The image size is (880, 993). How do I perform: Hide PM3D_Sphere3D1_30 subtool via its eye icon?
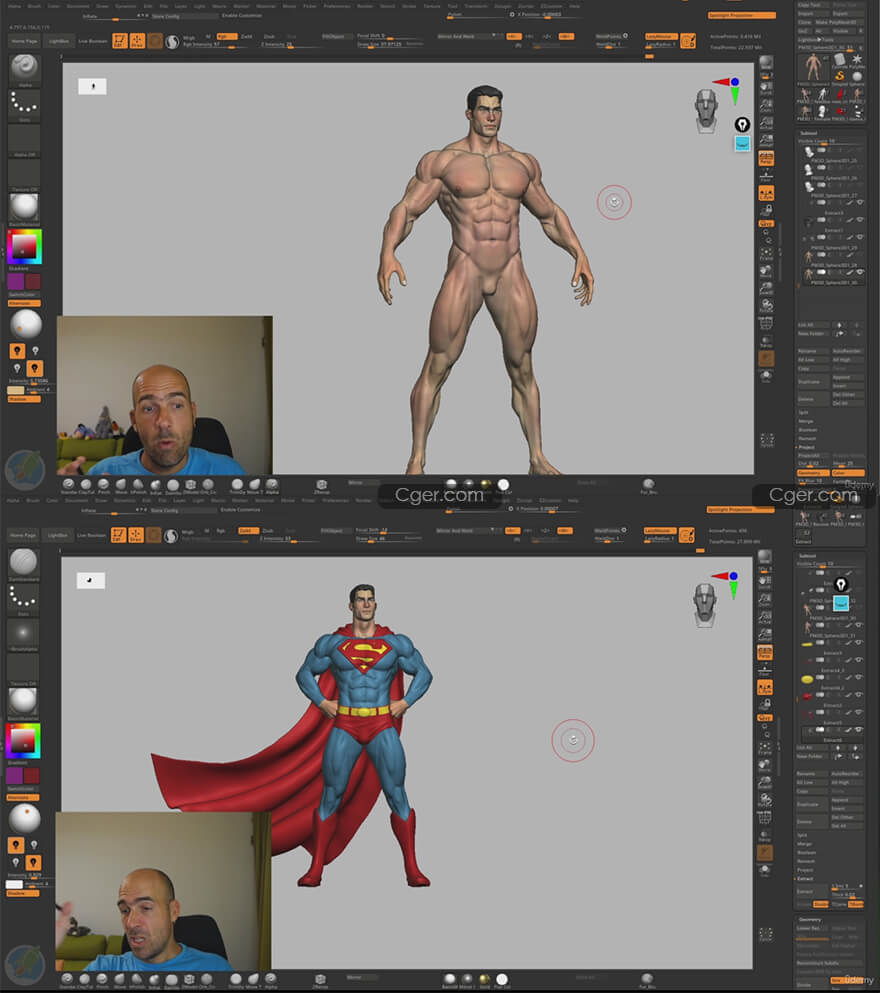[x=860, y=272]
